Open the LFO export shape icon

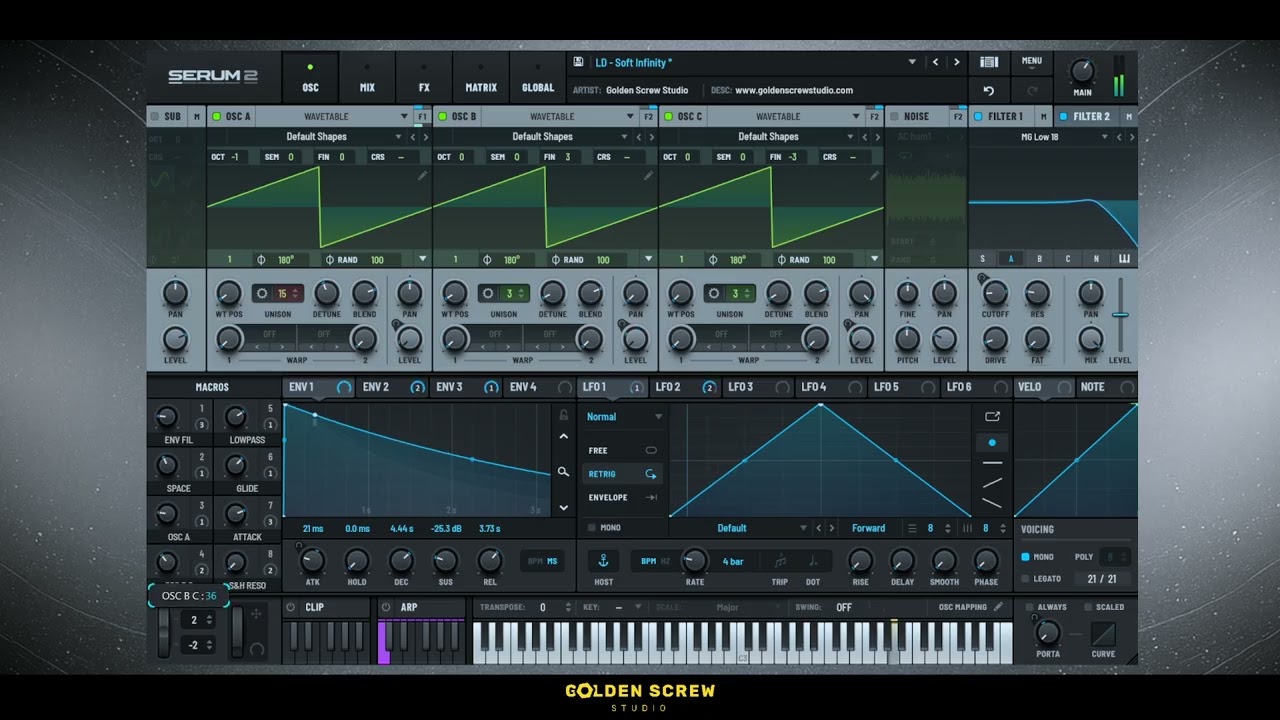[992, 417]
